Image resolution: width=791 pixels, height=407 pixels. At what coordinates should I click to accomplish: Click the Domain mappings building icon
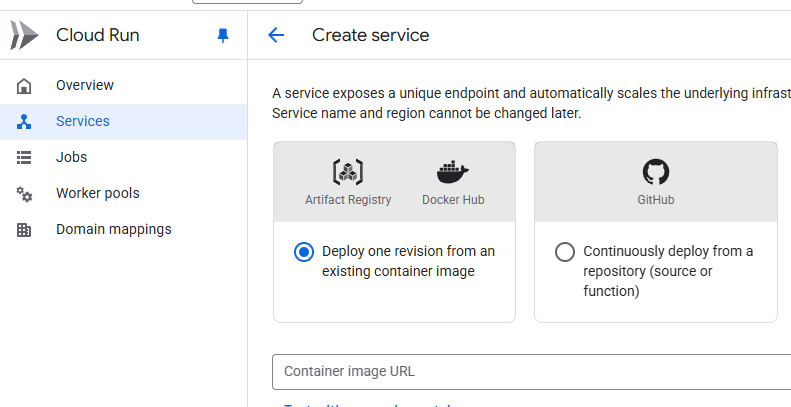point(25,229)
